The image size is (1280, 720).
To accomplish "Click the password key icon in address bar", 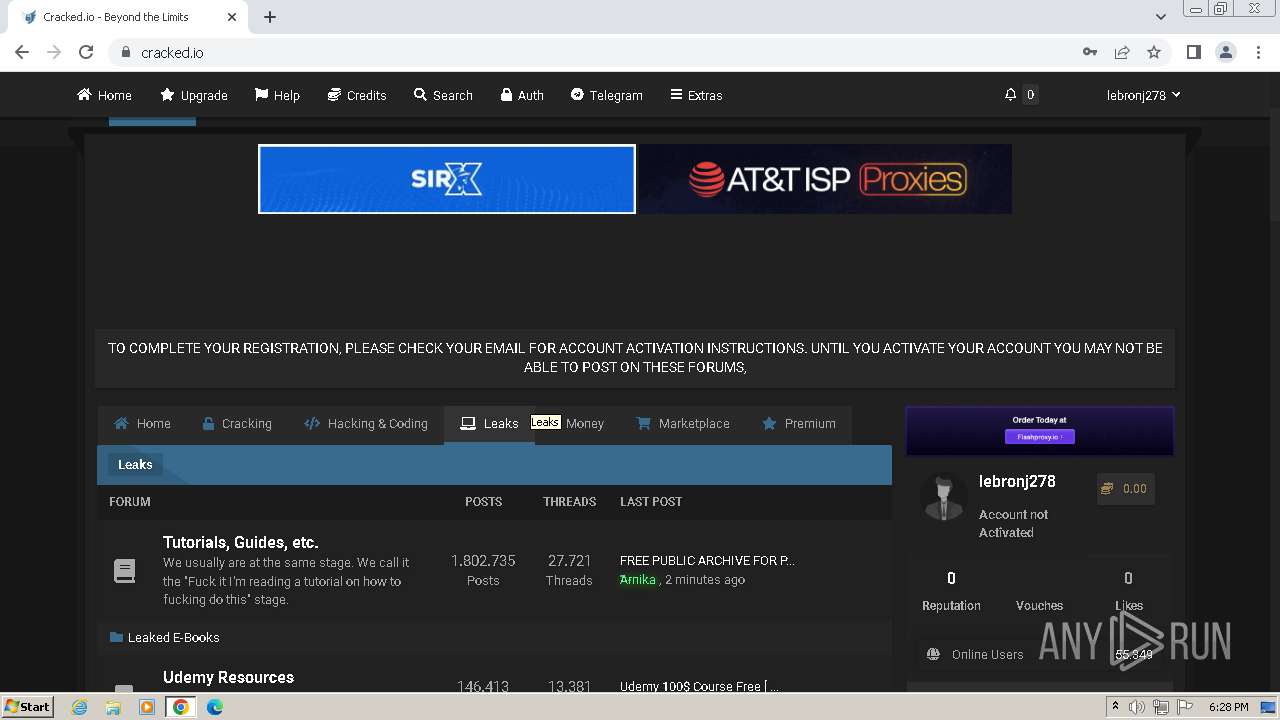I will [x=1090, y=52].
